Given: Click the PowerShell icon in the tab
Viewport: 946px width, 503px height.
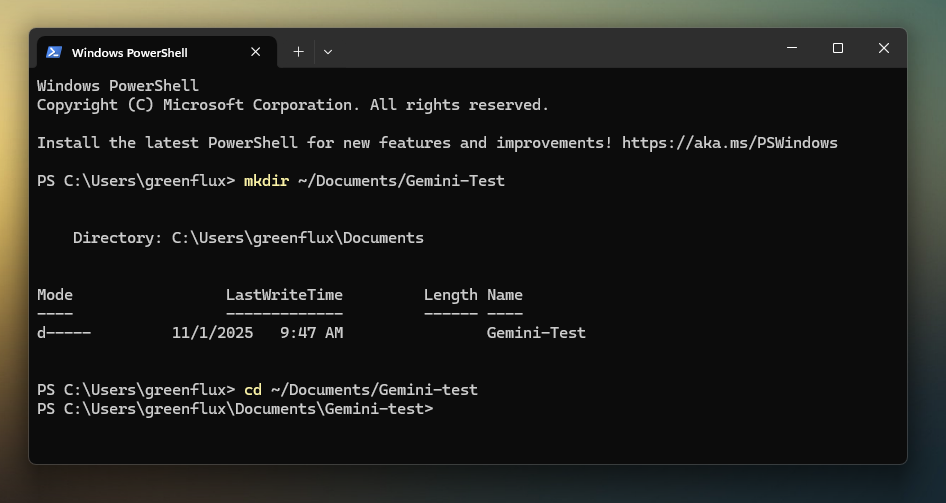Looking at the screenshot, I should tap(54, 52).
